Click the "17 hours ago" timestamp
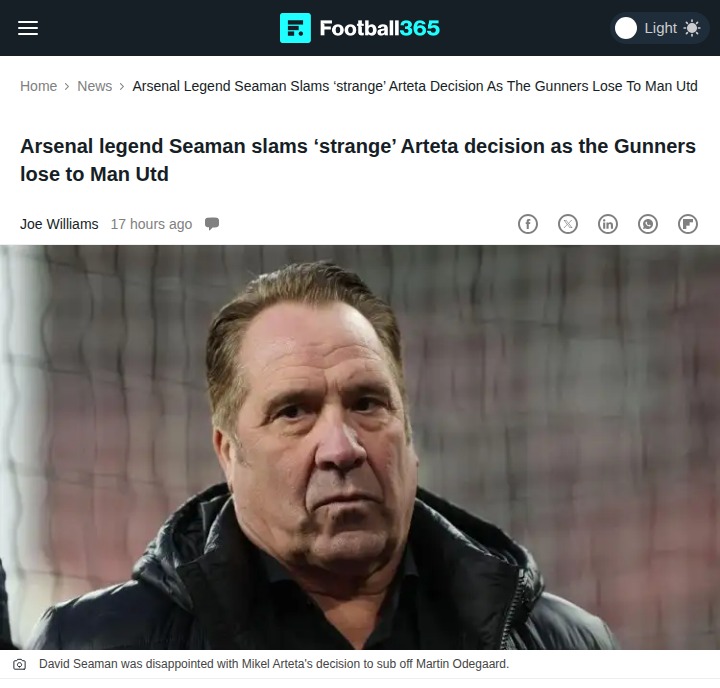Viewport: 720px width, 688px height. [x=151, y=224]
